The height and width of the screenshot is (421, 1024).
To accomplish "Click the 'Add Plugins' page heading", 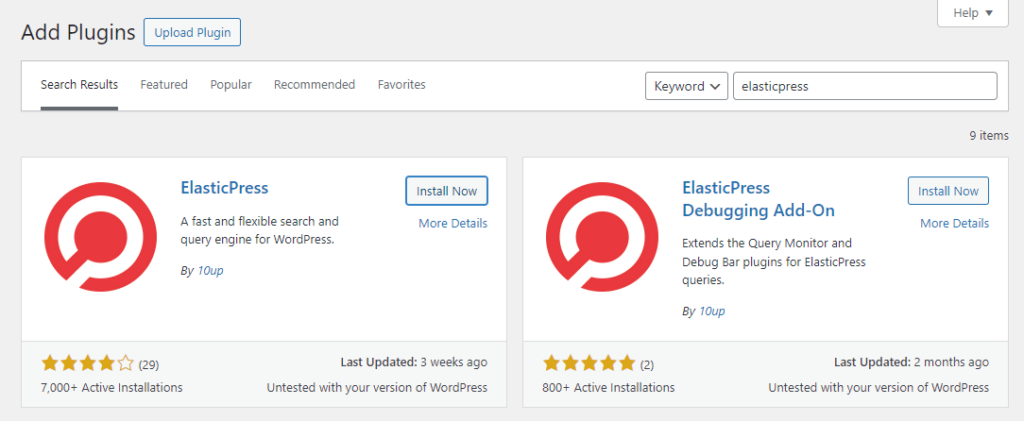I will tap(78, 33).
